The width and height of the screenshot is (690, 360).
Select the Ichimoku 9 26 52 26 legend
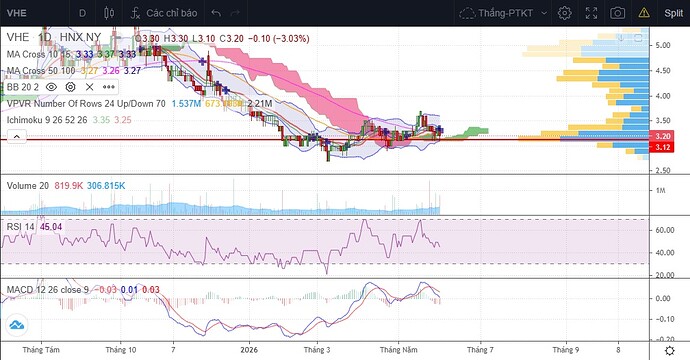47,120
